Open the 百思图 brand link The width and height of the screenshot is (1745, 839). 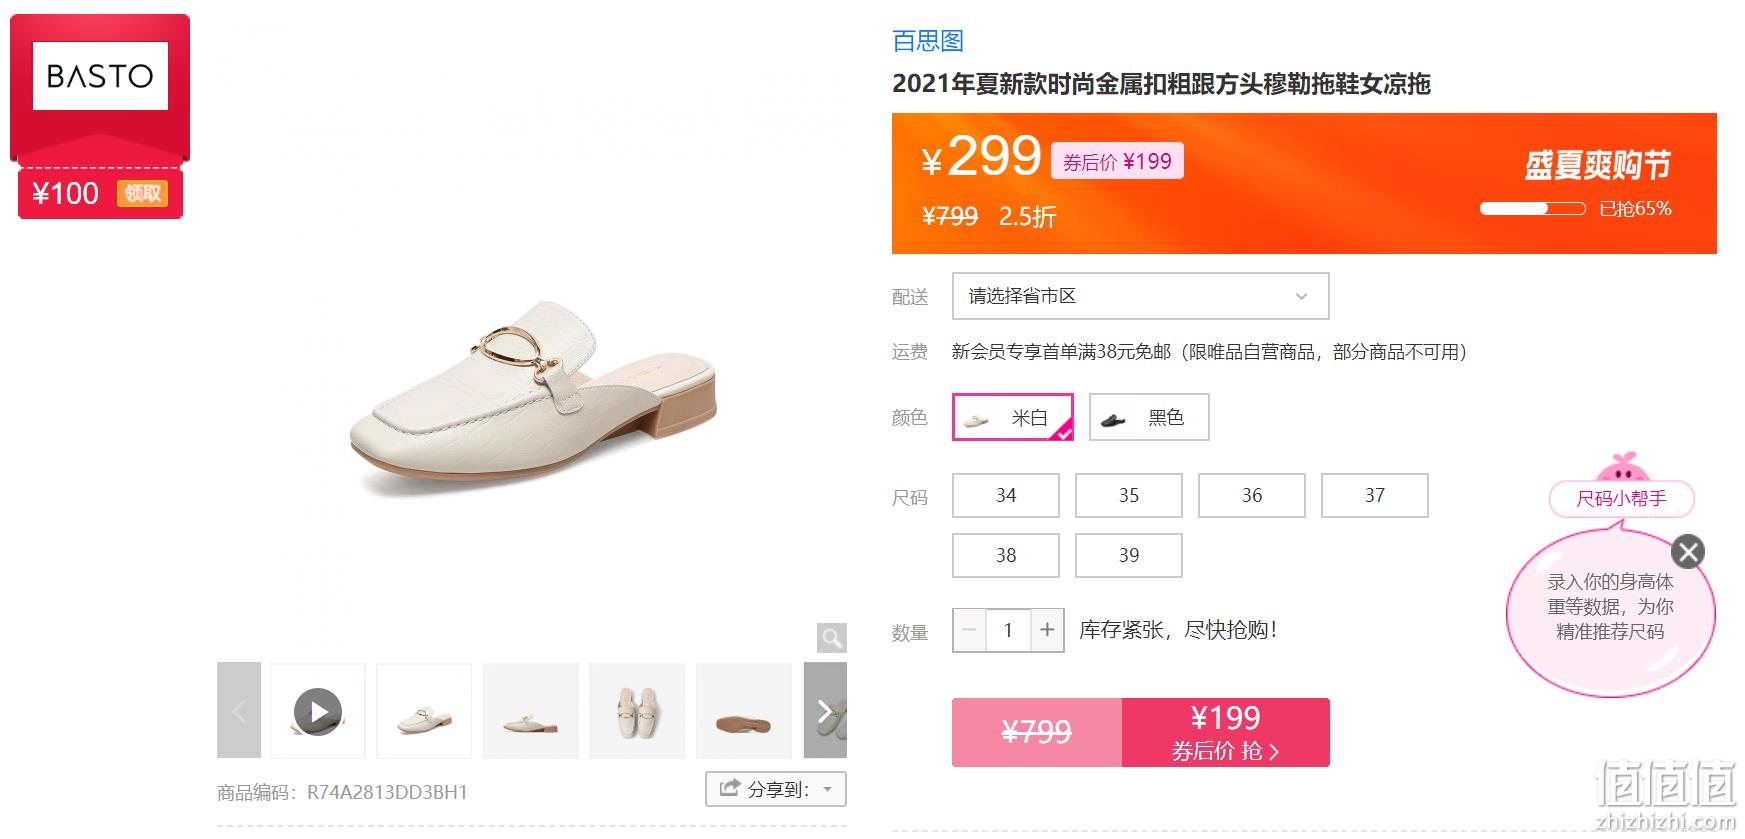coord(928,41)
